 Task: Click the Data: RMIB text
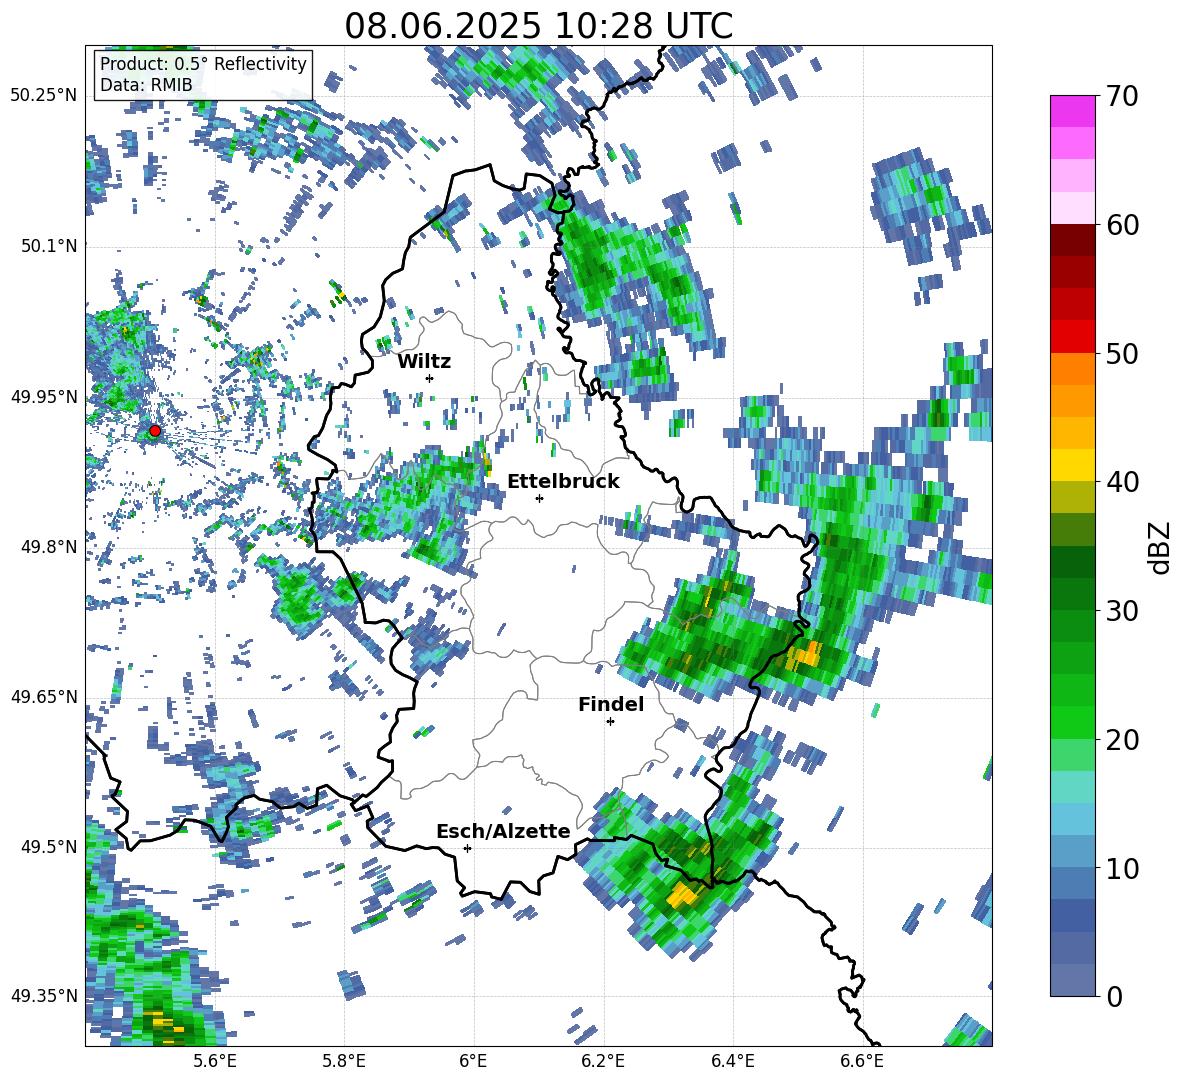tap(146, 85)
